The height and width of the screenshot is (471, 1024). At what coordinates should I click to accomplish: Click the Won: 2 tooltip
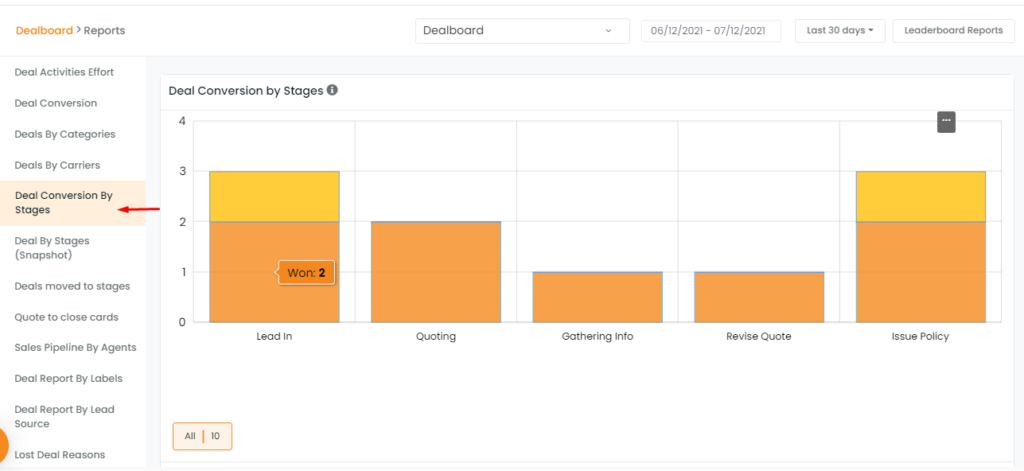(306, 273)
